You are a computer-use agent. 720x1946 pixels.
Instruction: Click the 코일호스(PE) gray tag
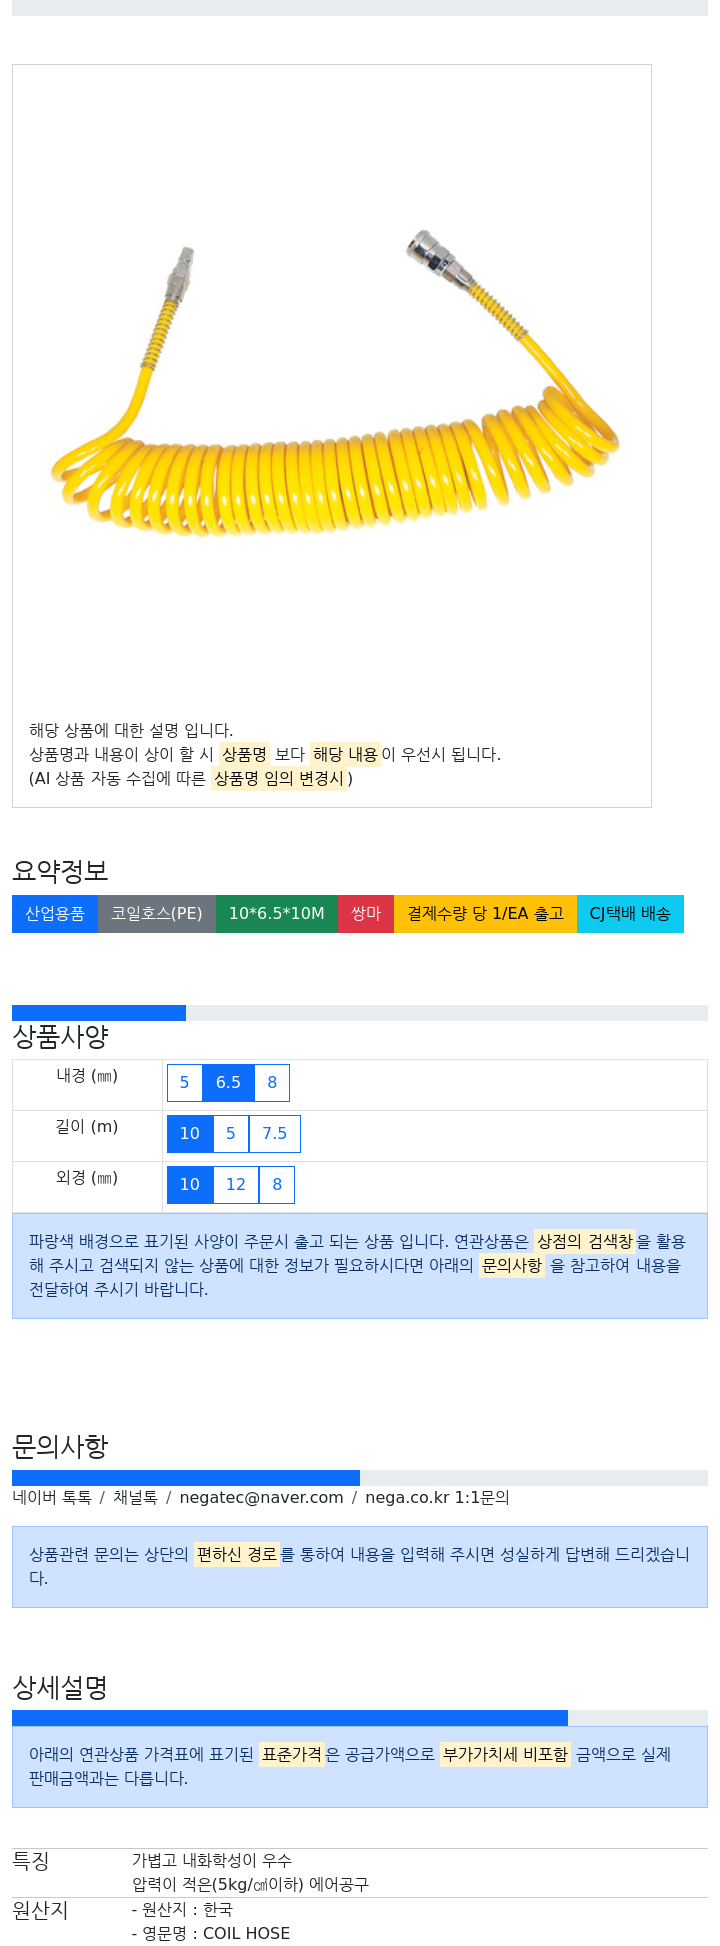(157, 914)
